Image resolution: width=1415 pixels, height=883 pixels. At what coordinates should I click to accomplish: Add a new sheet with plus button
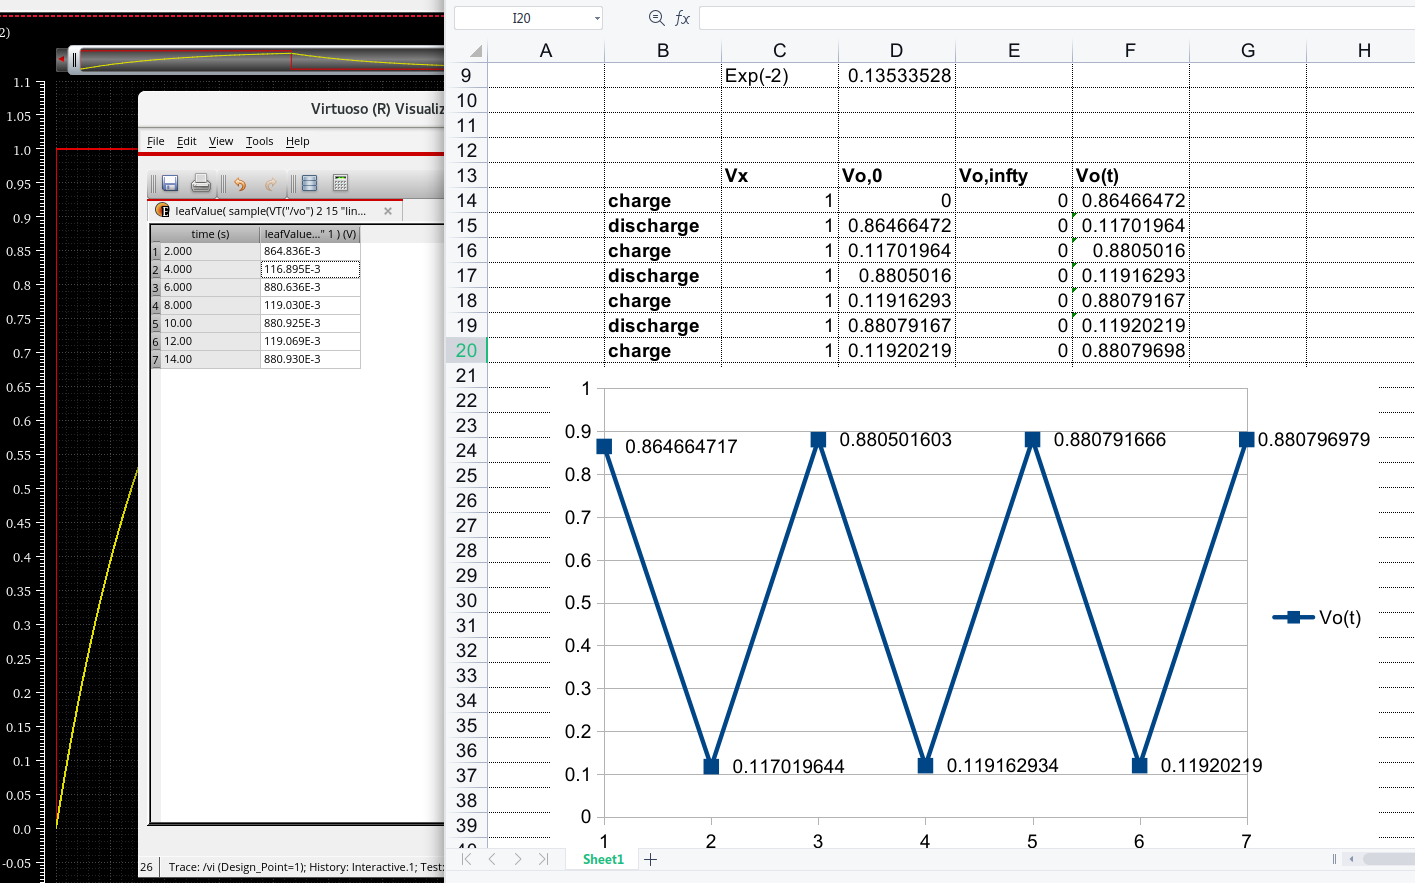(x=650, y=859)
